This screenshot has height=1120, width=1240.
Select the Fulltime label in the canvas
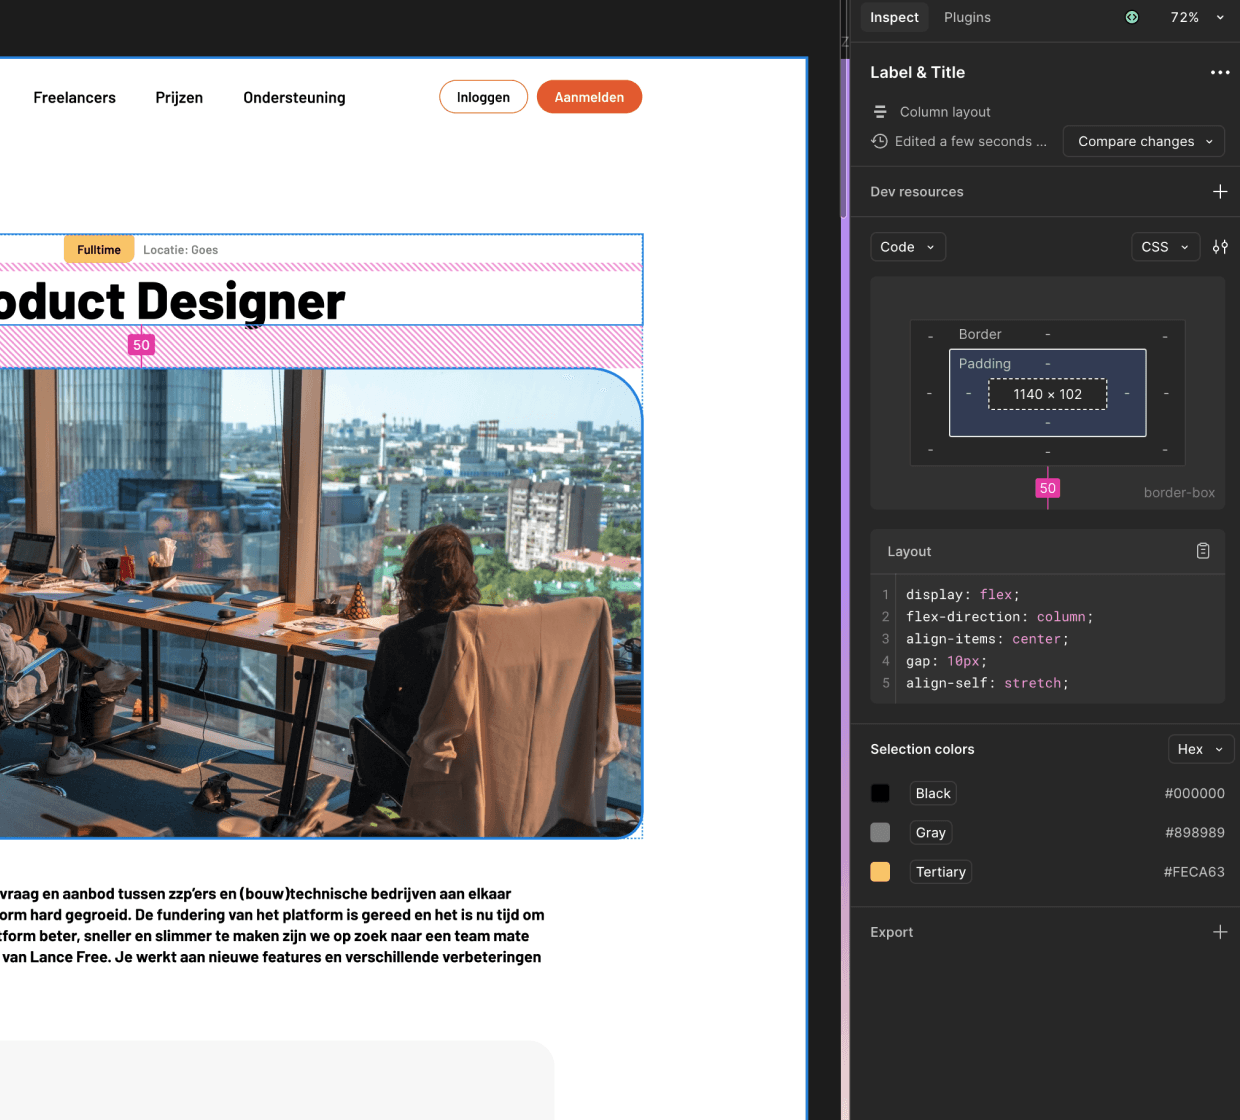coord(99,250)
